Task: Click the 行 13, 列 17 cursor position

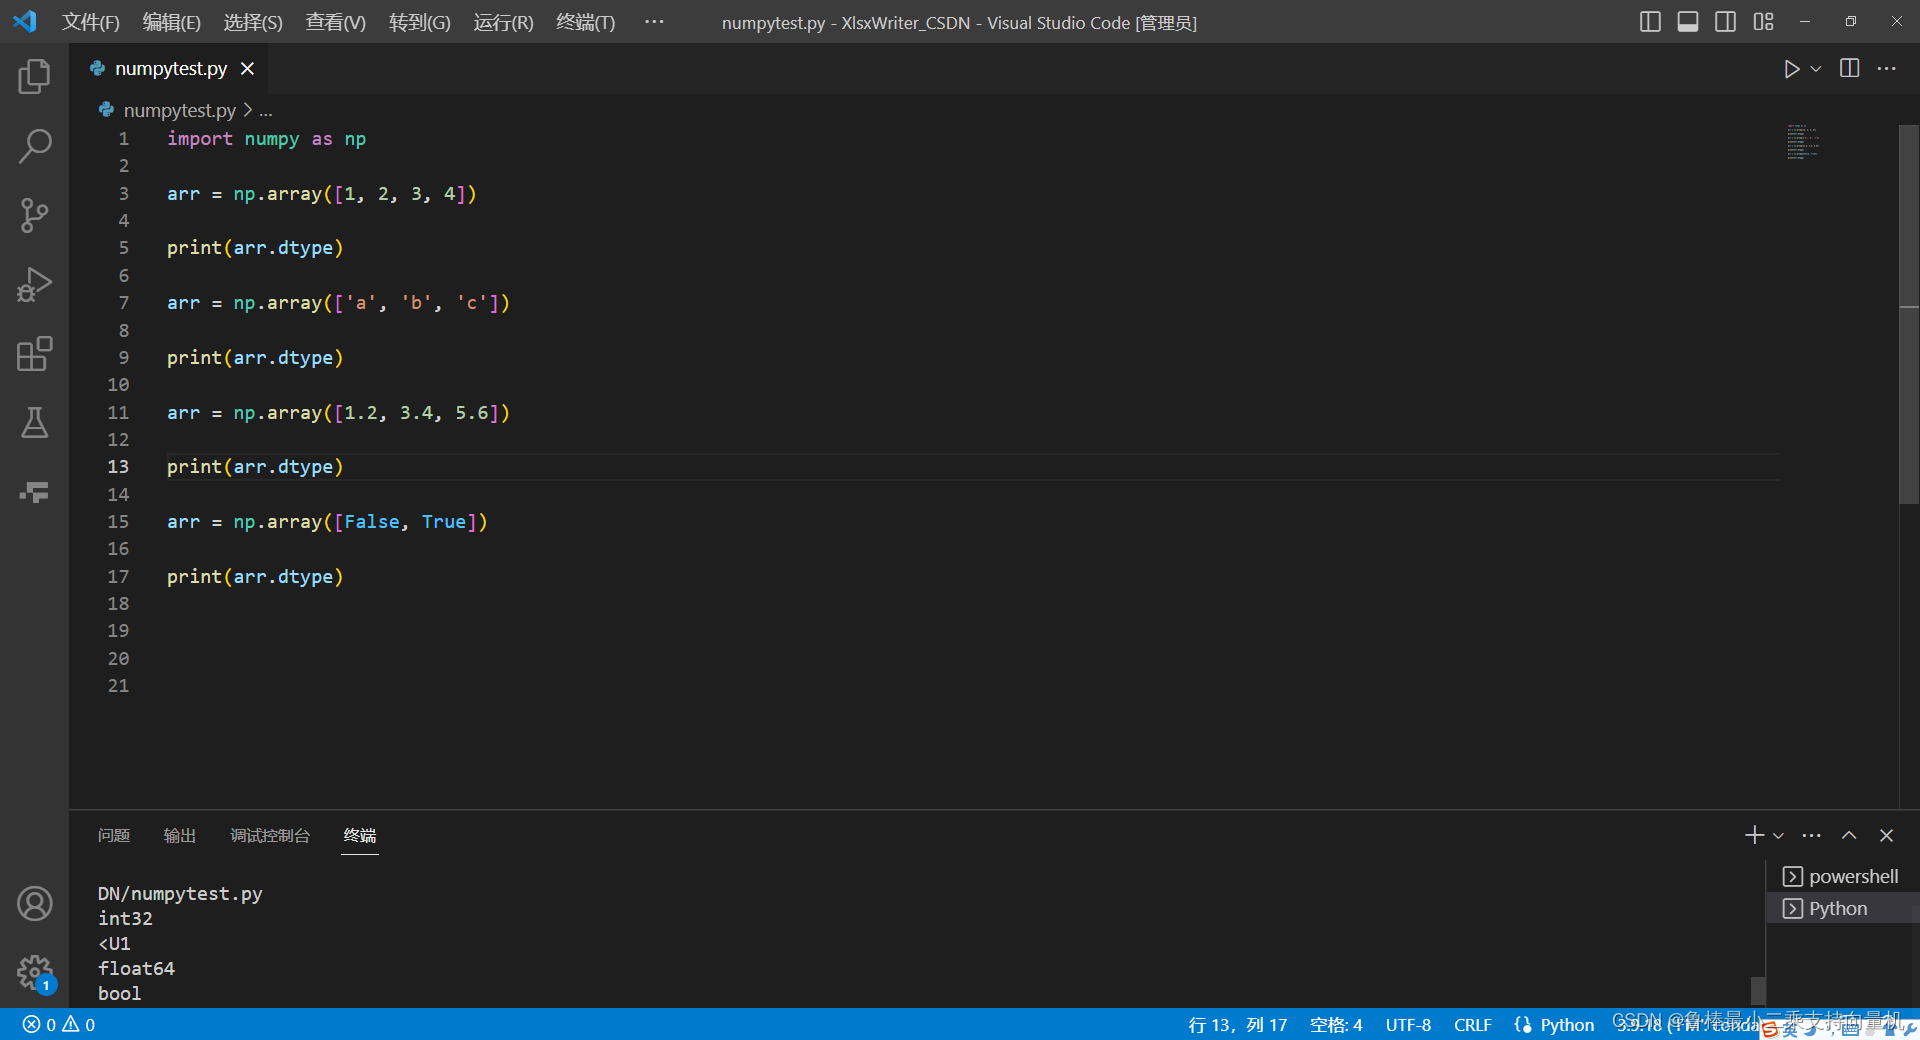Action: pos(1237,1025)
